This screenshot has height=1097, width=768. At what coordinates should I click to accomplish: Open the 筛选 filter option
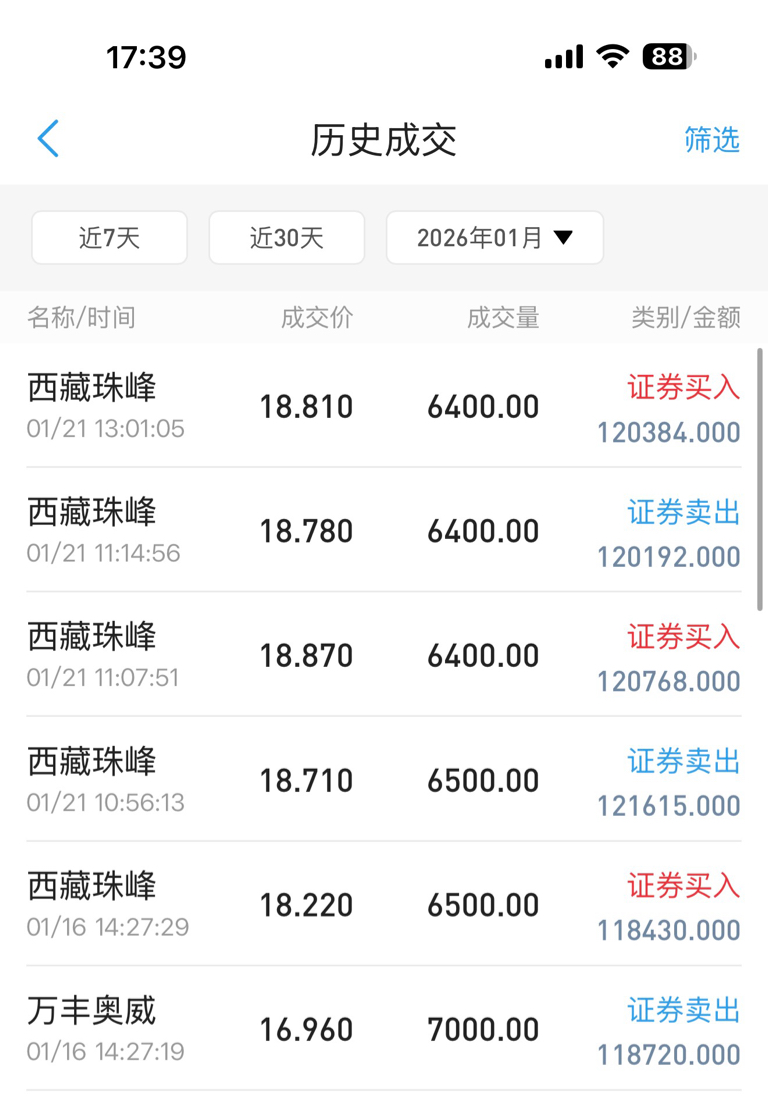tap(711, 139)
